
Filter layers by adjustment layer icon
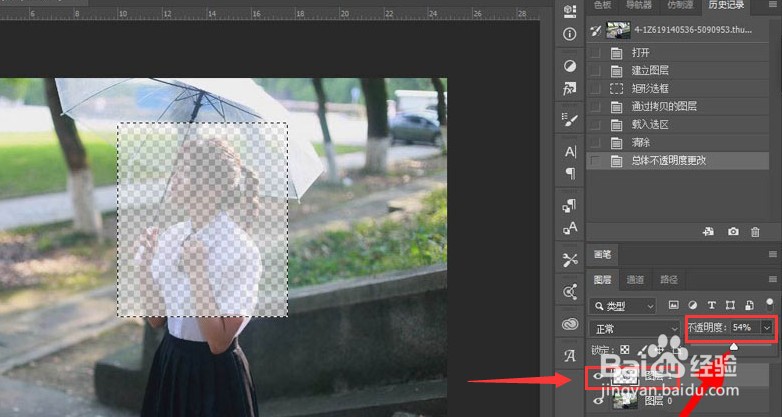point(693,305)
